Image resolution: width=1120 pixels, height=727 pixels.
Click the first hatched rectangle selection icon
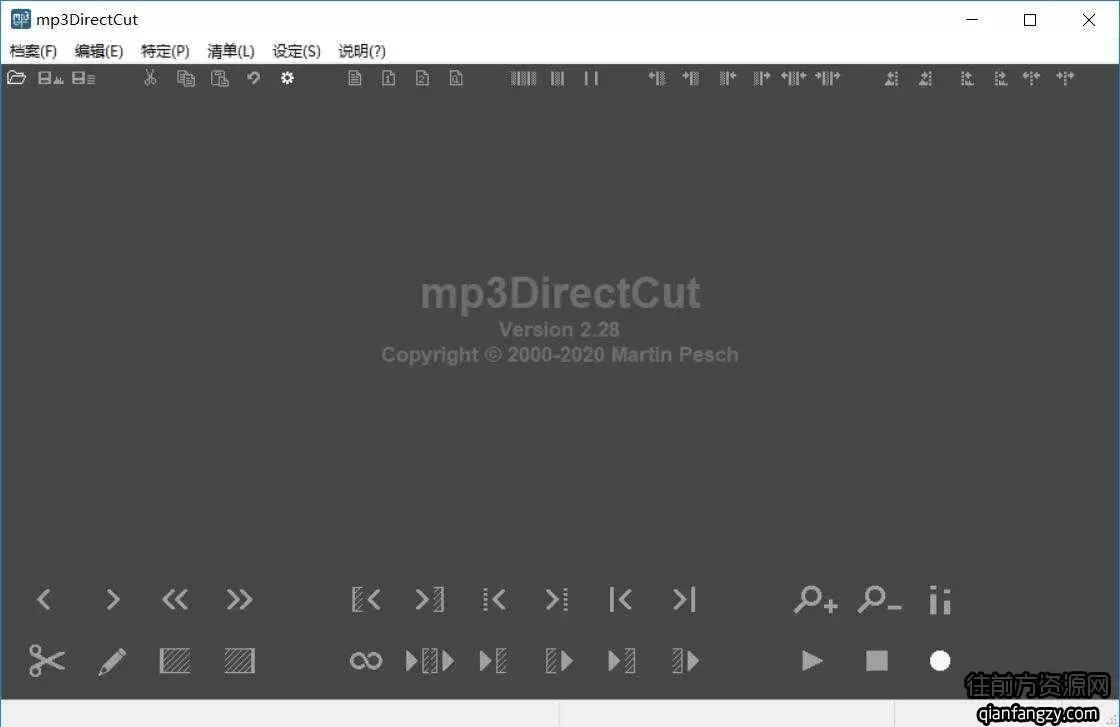[175, 661]
